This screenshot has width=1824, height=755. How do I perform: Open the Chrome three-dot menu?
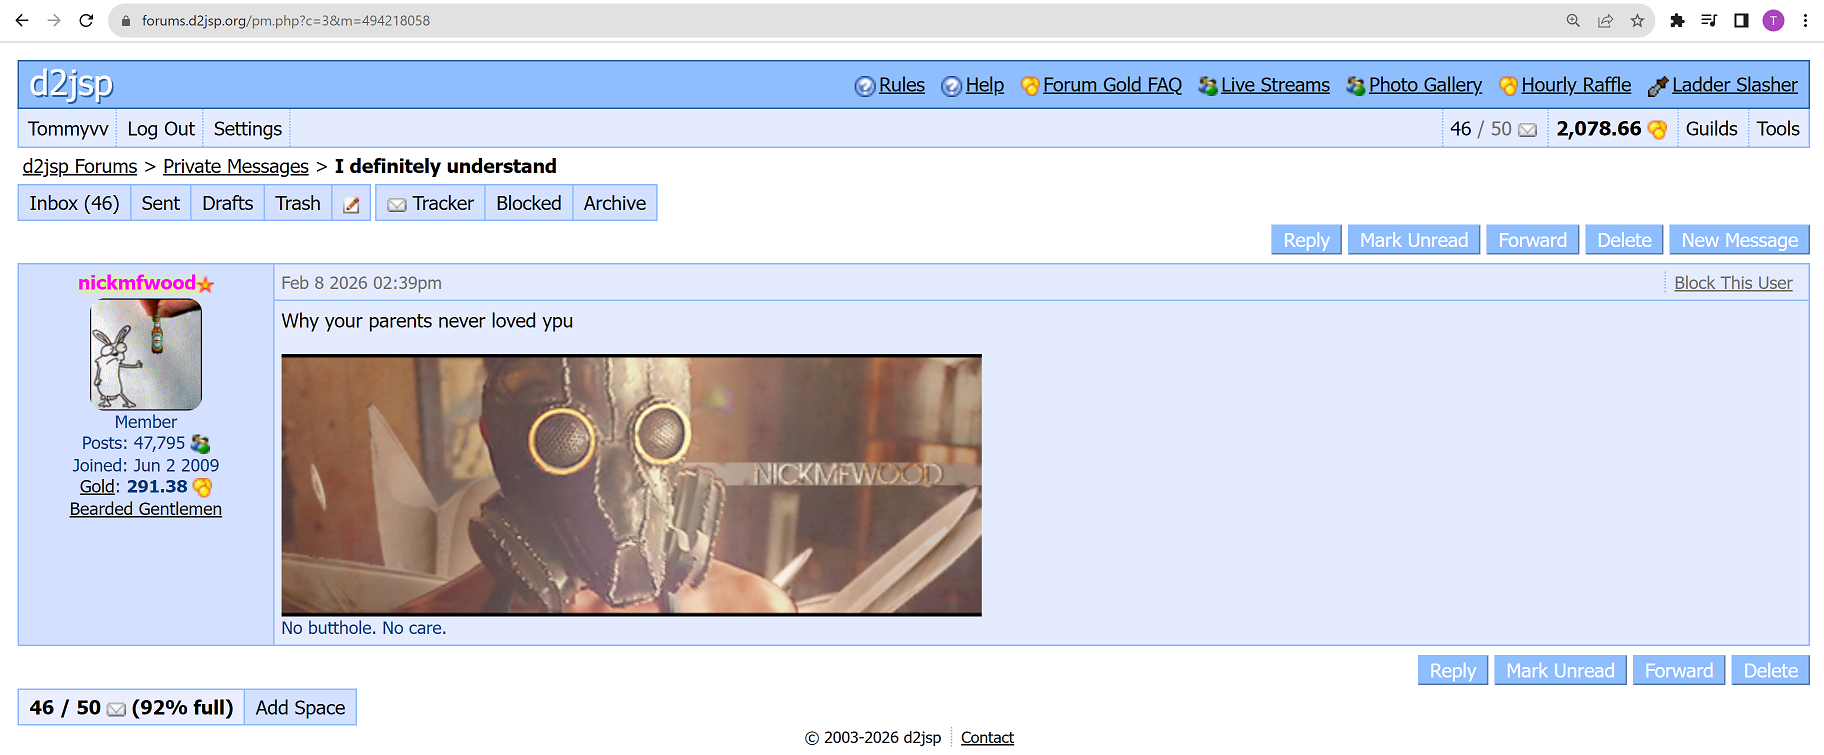1805,20
